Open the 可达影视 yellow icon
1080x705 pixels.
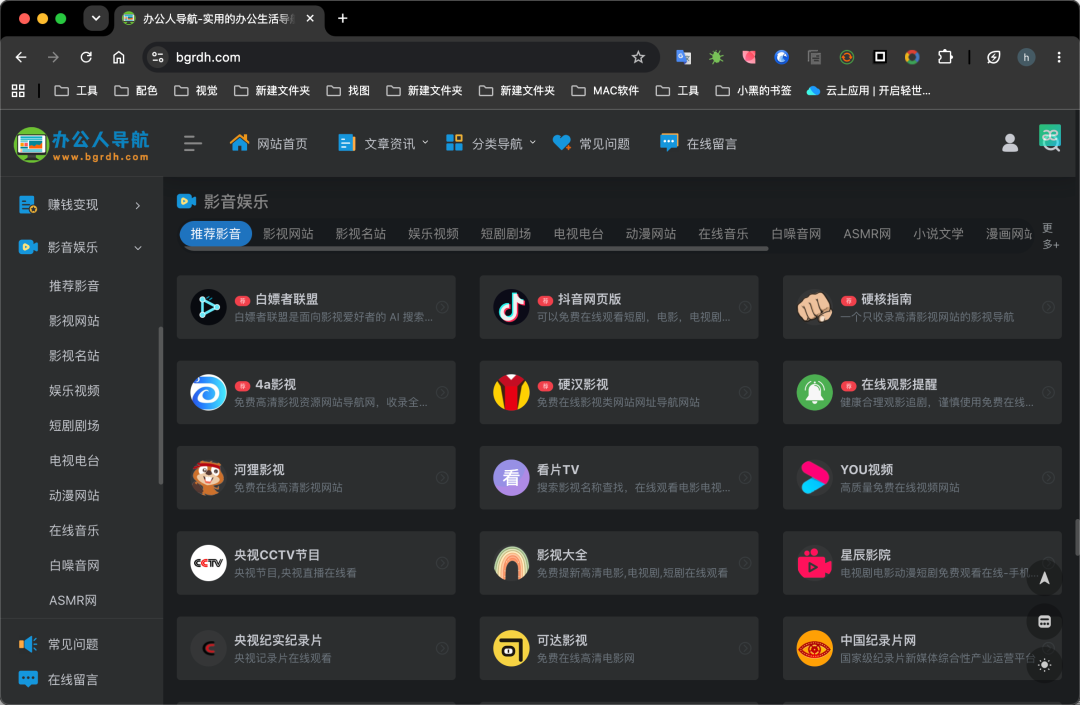[511, 649]
